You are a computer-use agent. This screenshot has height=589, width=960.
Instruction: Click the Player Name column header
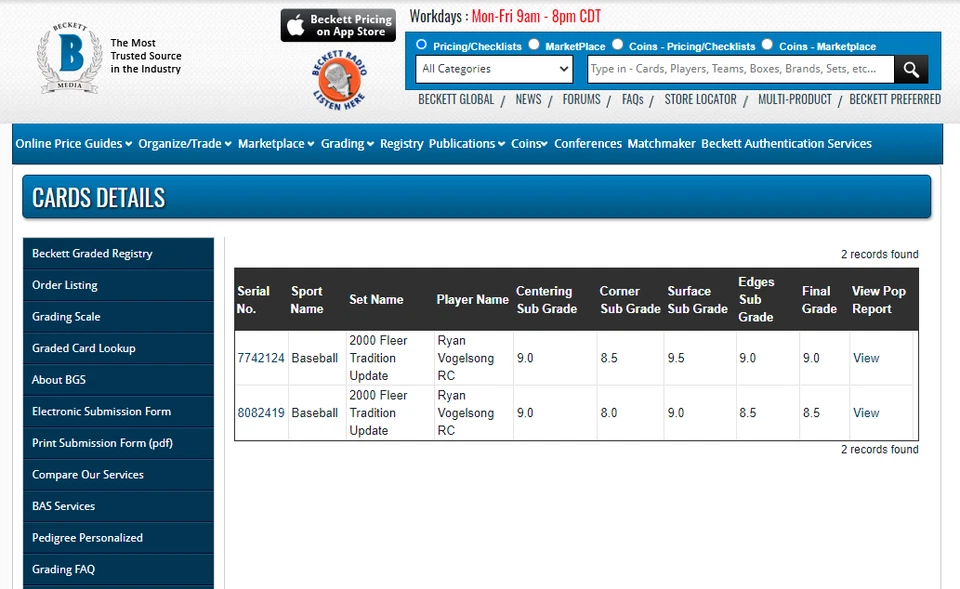coord(473,300)
